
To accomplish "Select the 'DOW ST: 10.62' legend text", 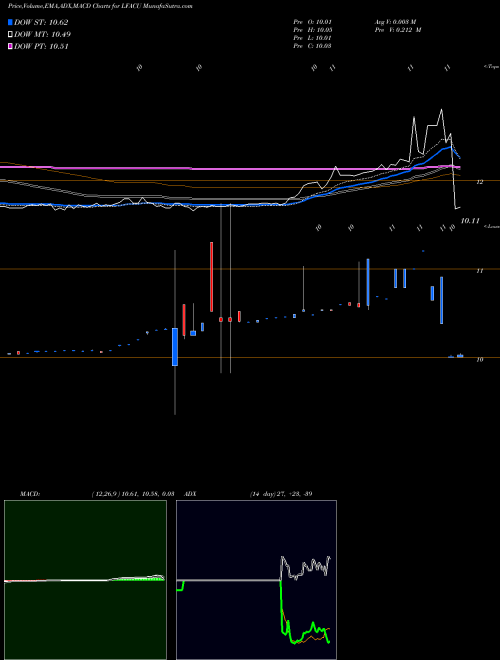I will (41, 22).
